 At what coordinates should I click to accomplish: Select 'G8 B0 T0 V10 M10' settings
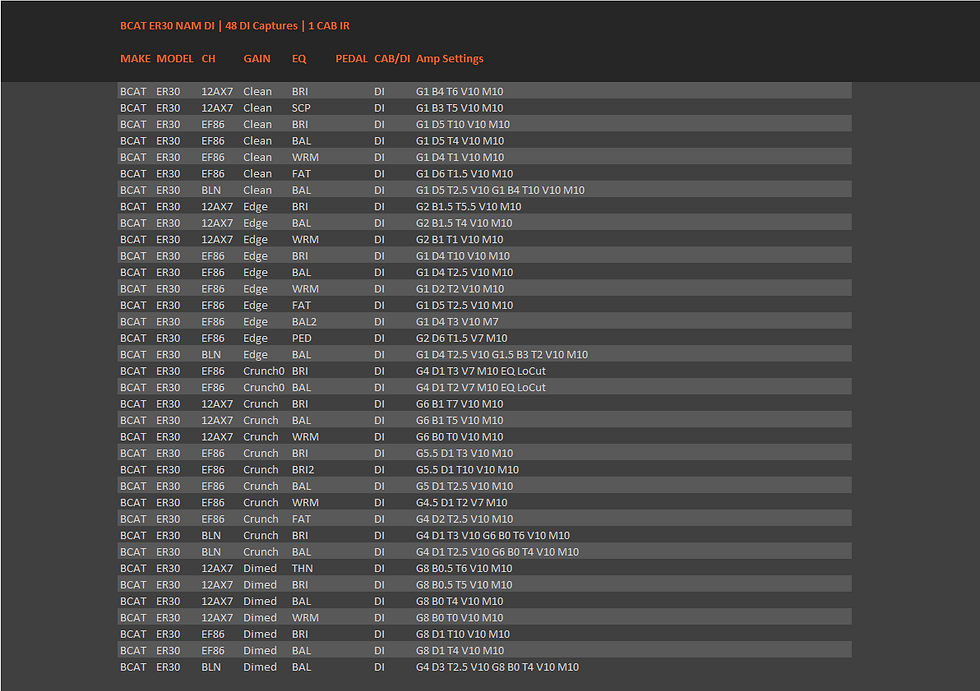point(459,619)
